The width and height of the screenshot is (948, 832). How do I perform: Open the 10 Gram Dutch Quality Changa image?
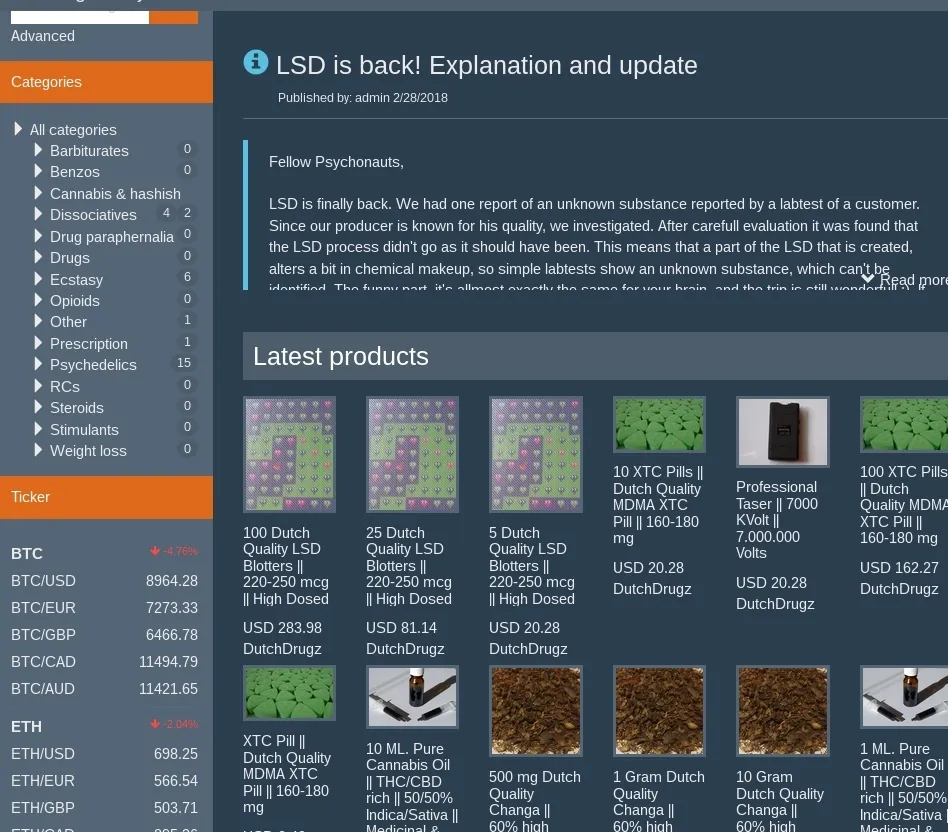click(782, 710)
